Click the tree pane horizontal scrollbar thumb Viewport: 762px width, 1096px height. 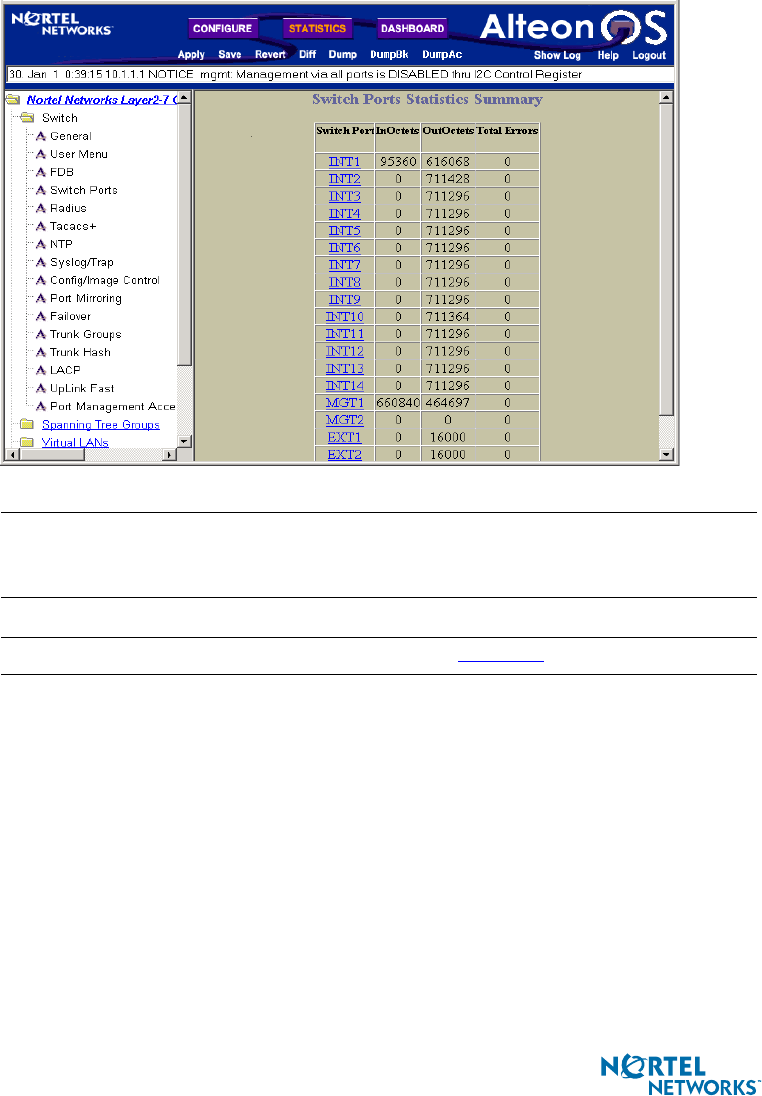52,455
